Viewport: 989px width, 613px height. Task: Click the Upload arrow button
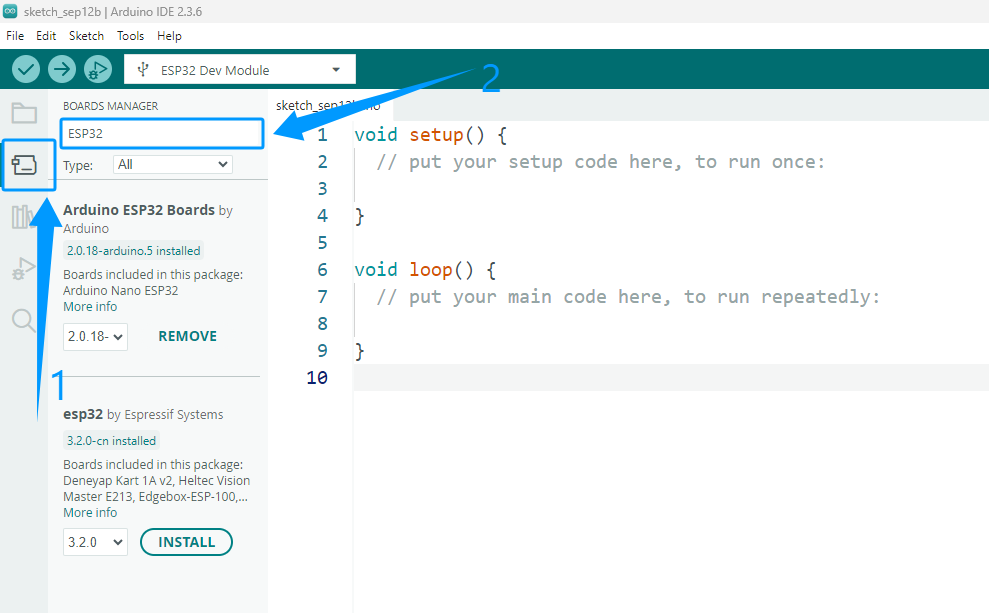(x=62, y=69)
